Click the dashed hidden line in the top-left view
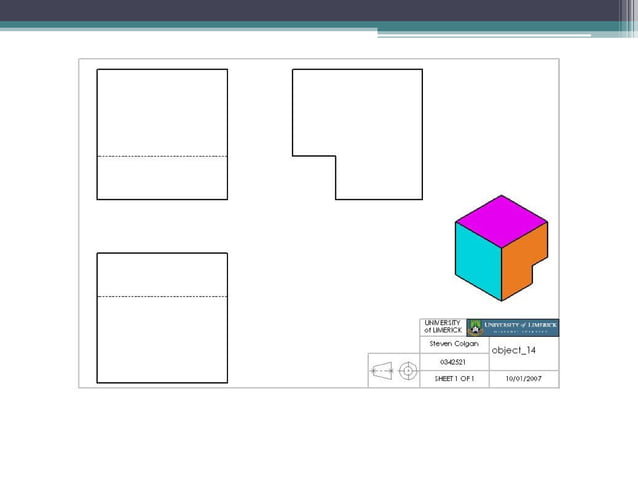 click(x=162, y=156)
